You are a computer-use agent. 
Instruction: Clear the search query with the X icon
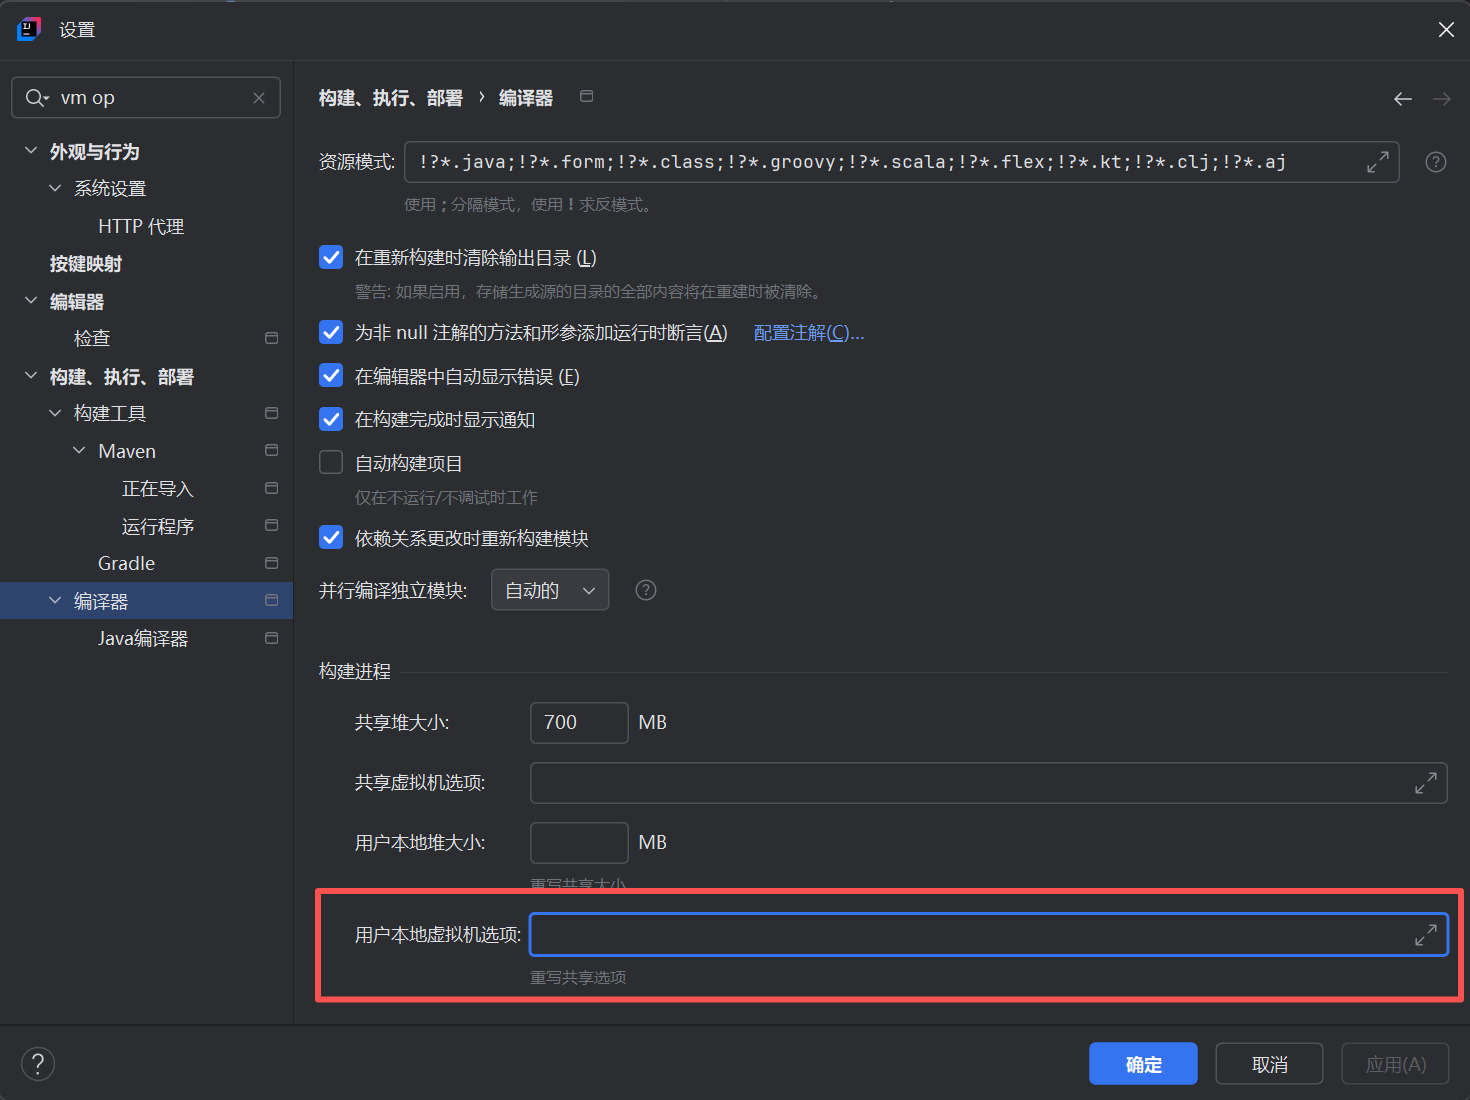click(259, 97)
